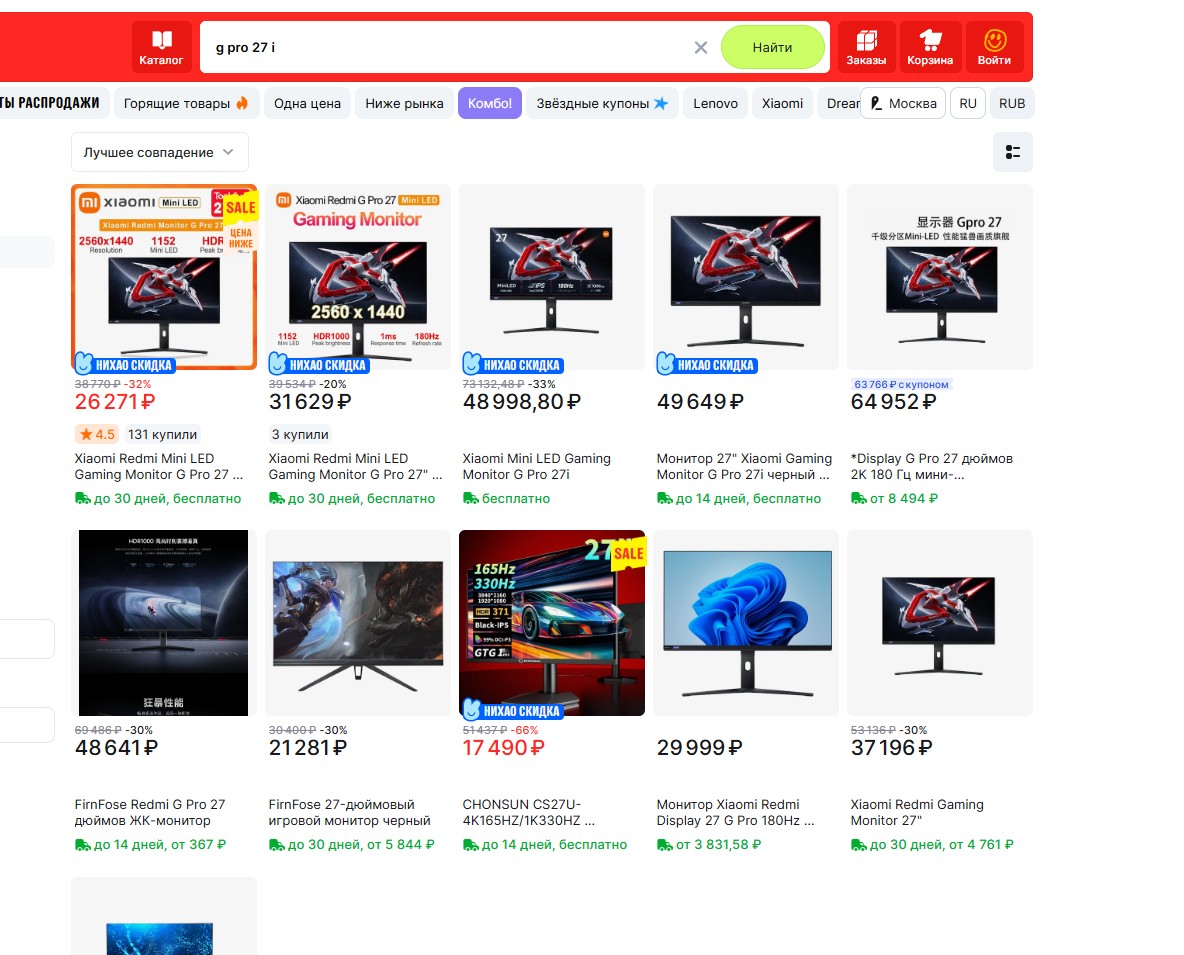Select the Xiaomi brand chip
1184x955 pixels.
[x=782, y=103]
